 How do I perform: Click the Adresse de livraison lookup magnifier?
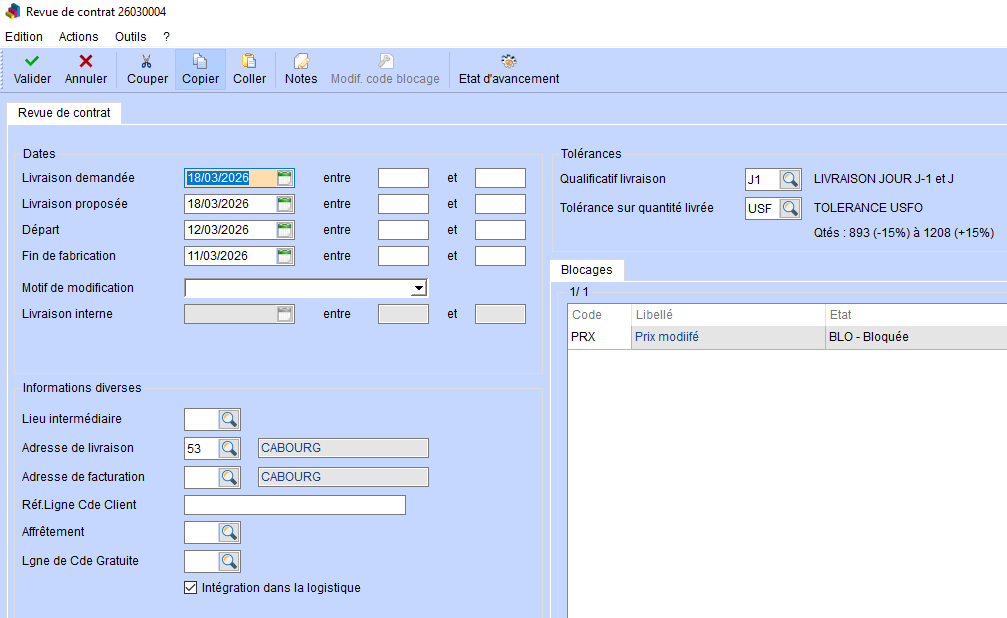[x=229, y=448]
